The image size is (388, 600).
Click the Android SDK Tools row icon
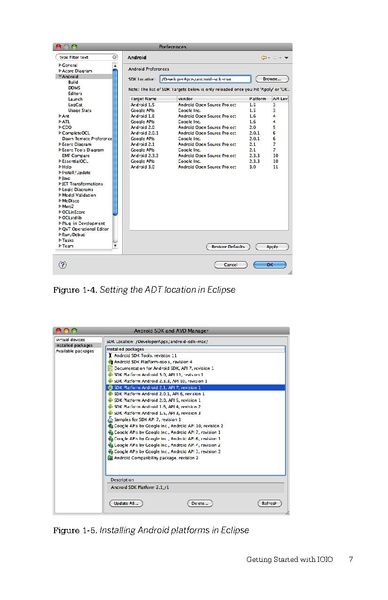[x=110, y=355]
